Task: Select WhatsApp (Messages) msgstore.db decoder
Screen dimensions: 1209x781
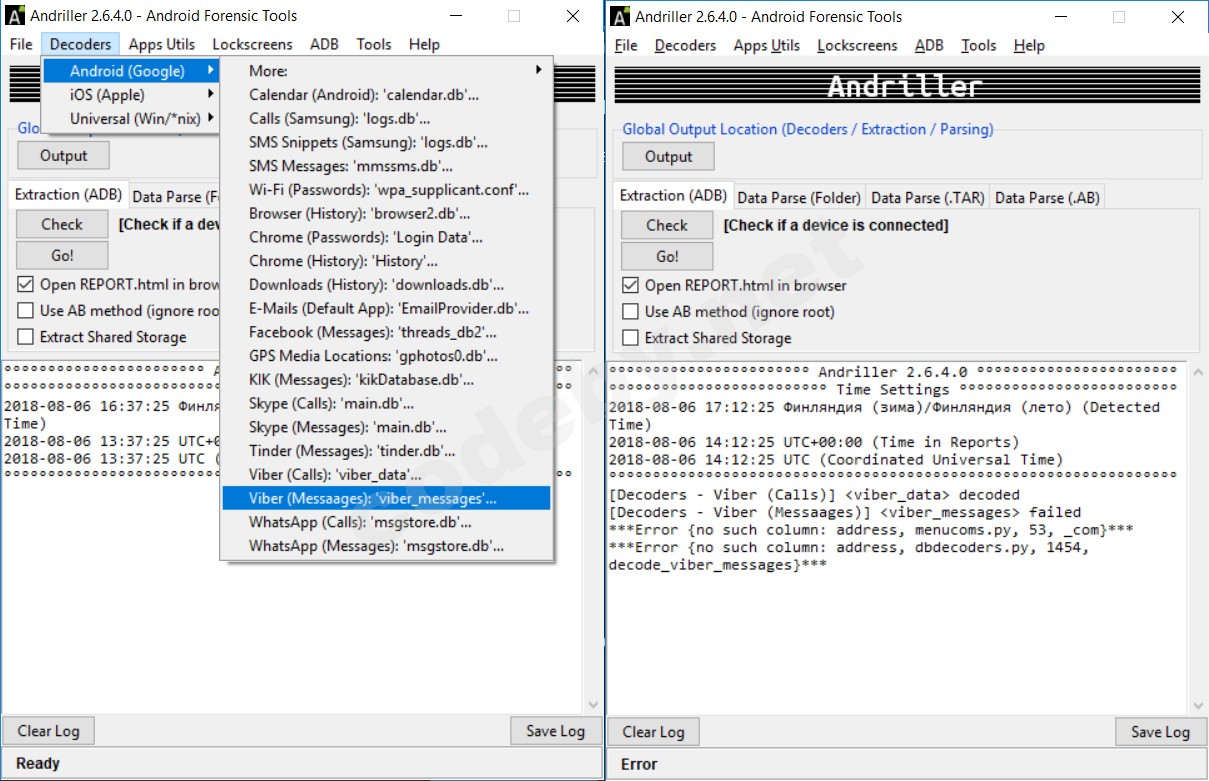Action: click(387, 546)
